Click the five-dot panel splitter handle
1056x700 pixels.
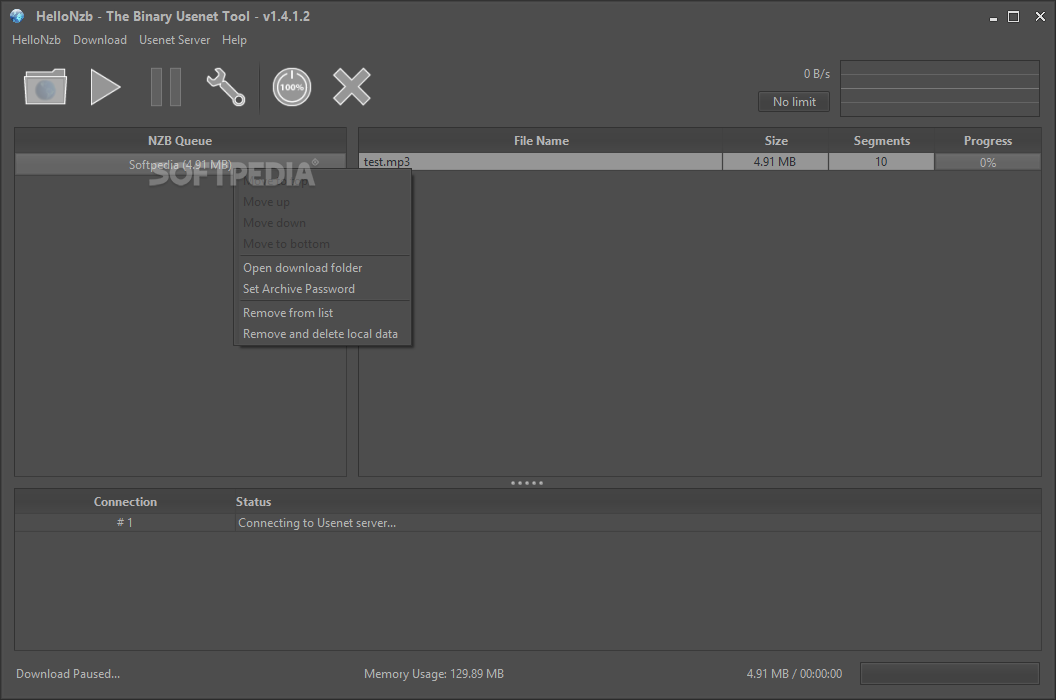tap(527, 483)
